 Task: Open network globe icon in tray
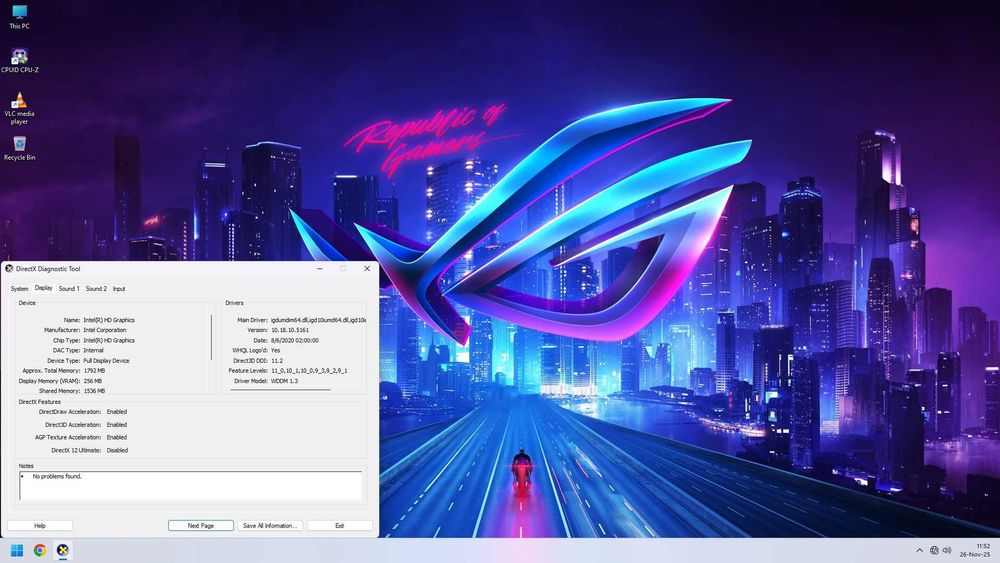pos(934,550)
